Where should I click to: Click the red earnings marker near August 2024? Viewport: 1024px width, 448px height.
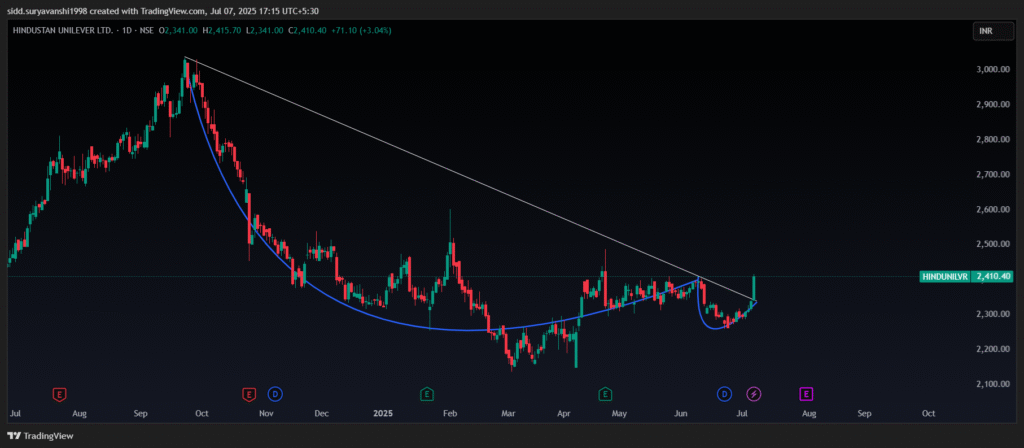click(x=59, y=394)
